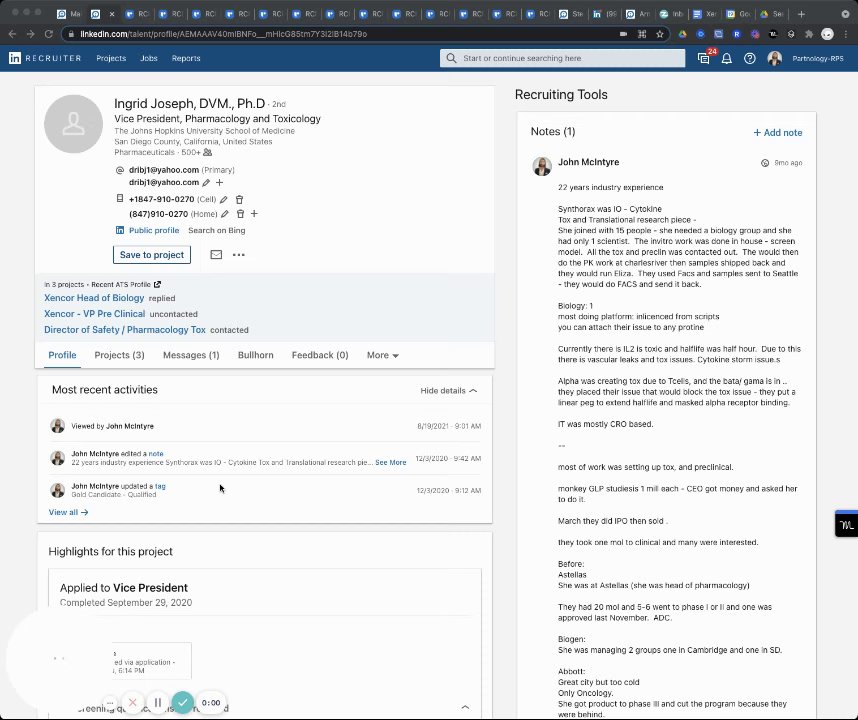Switch to the Bullhorn tab
Image resolution: width=858 pixels, height=720 pixels.
(256, 355)
